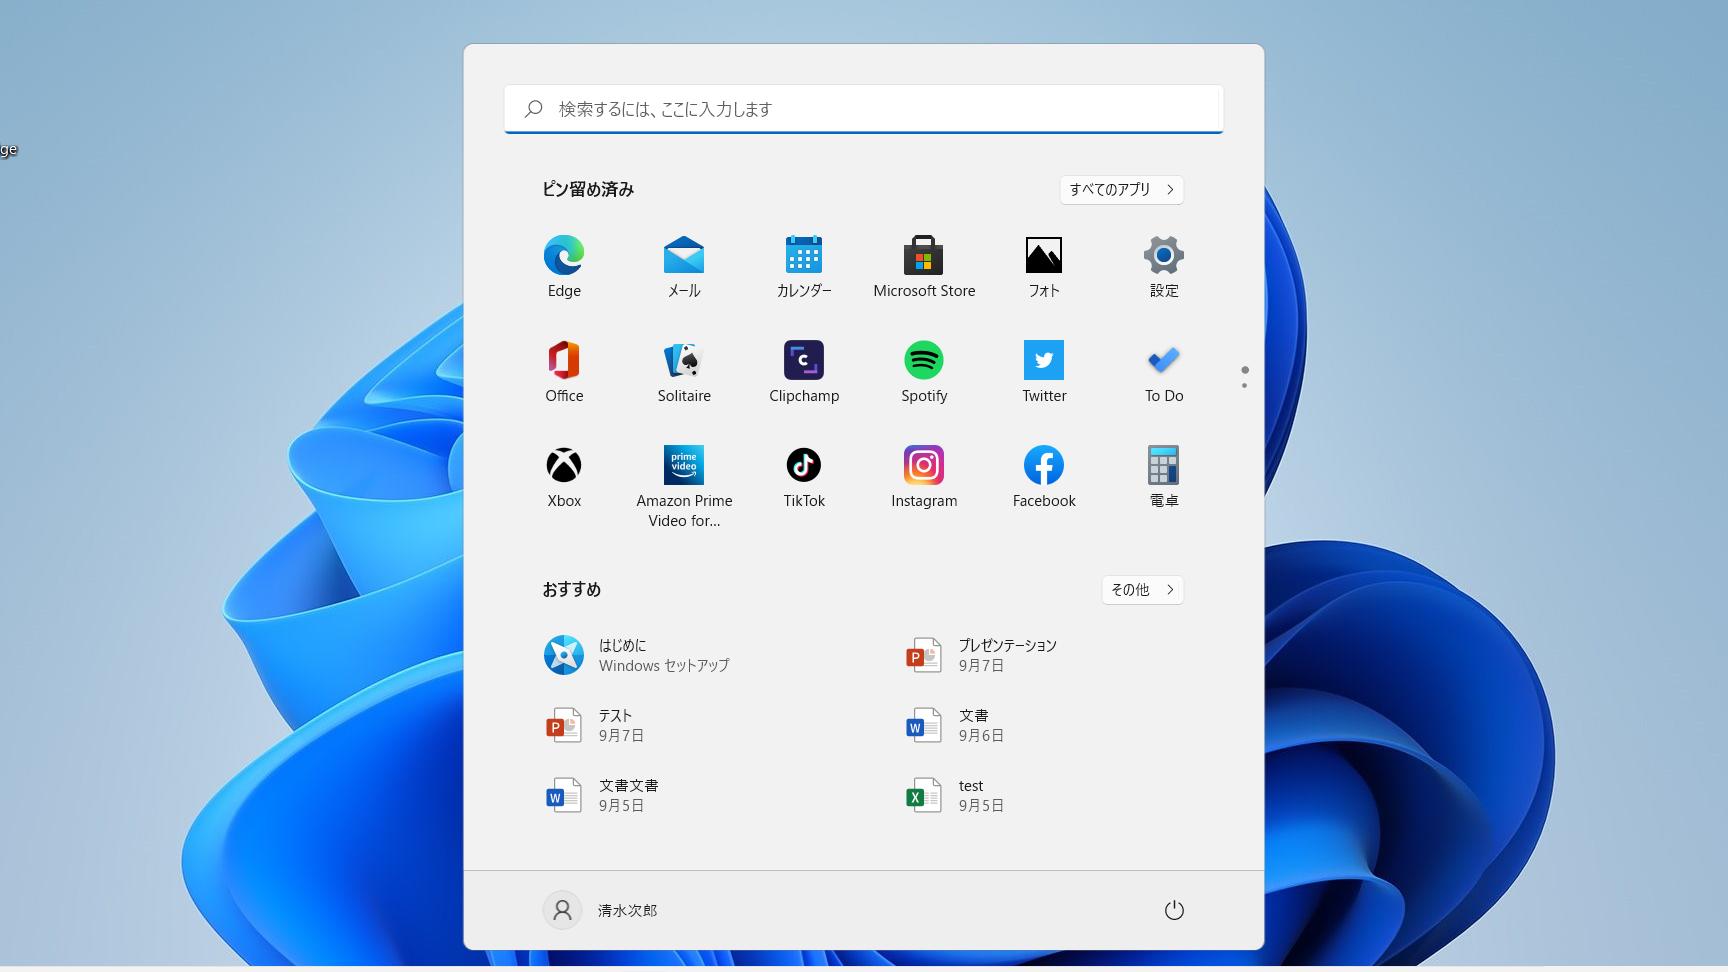The image size is (1728, 972).
Task: Open the Twitter app
Action: tap(1044, 371)
